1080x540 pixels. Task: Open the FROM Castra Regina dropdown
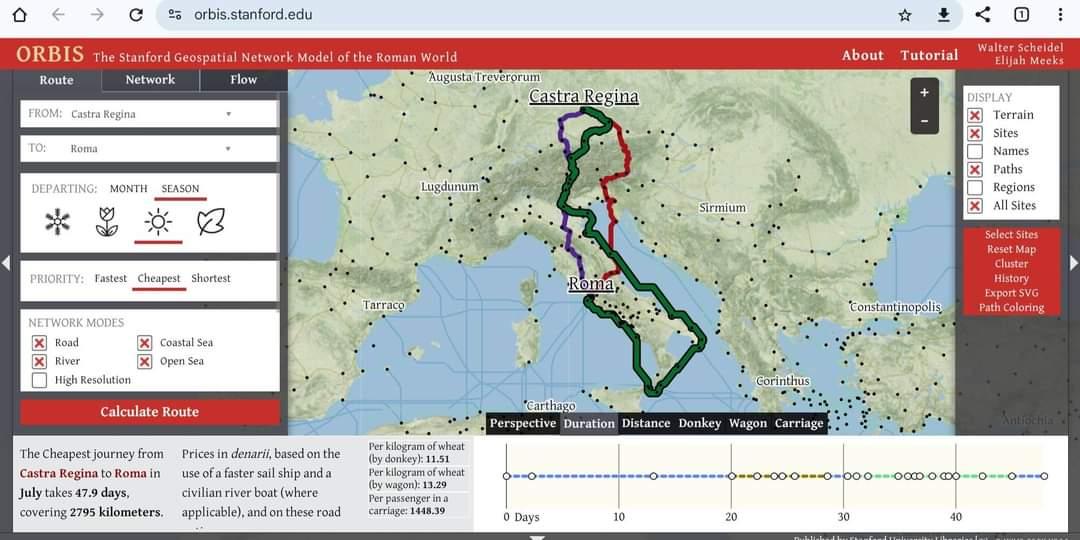click(x=149, y=114)
